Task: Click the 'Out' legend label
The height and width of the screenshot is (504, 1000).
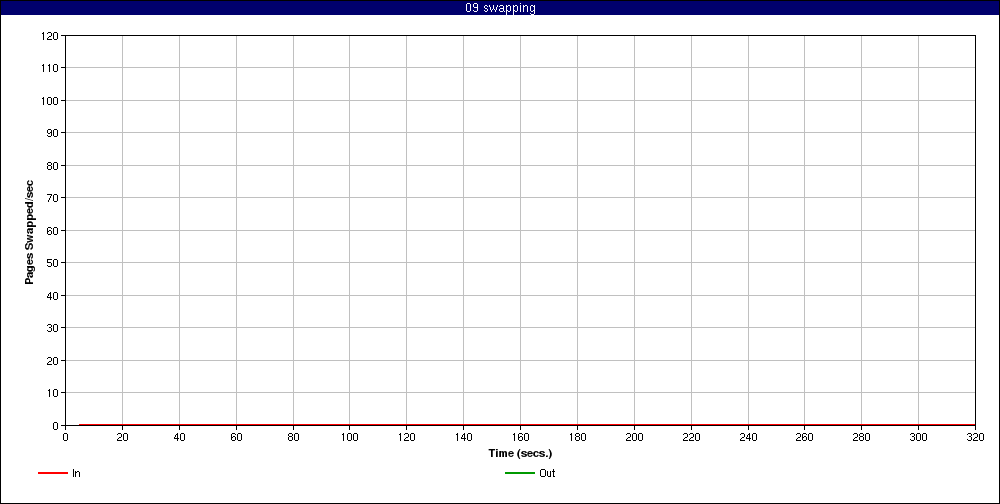Action: (547, 473)
